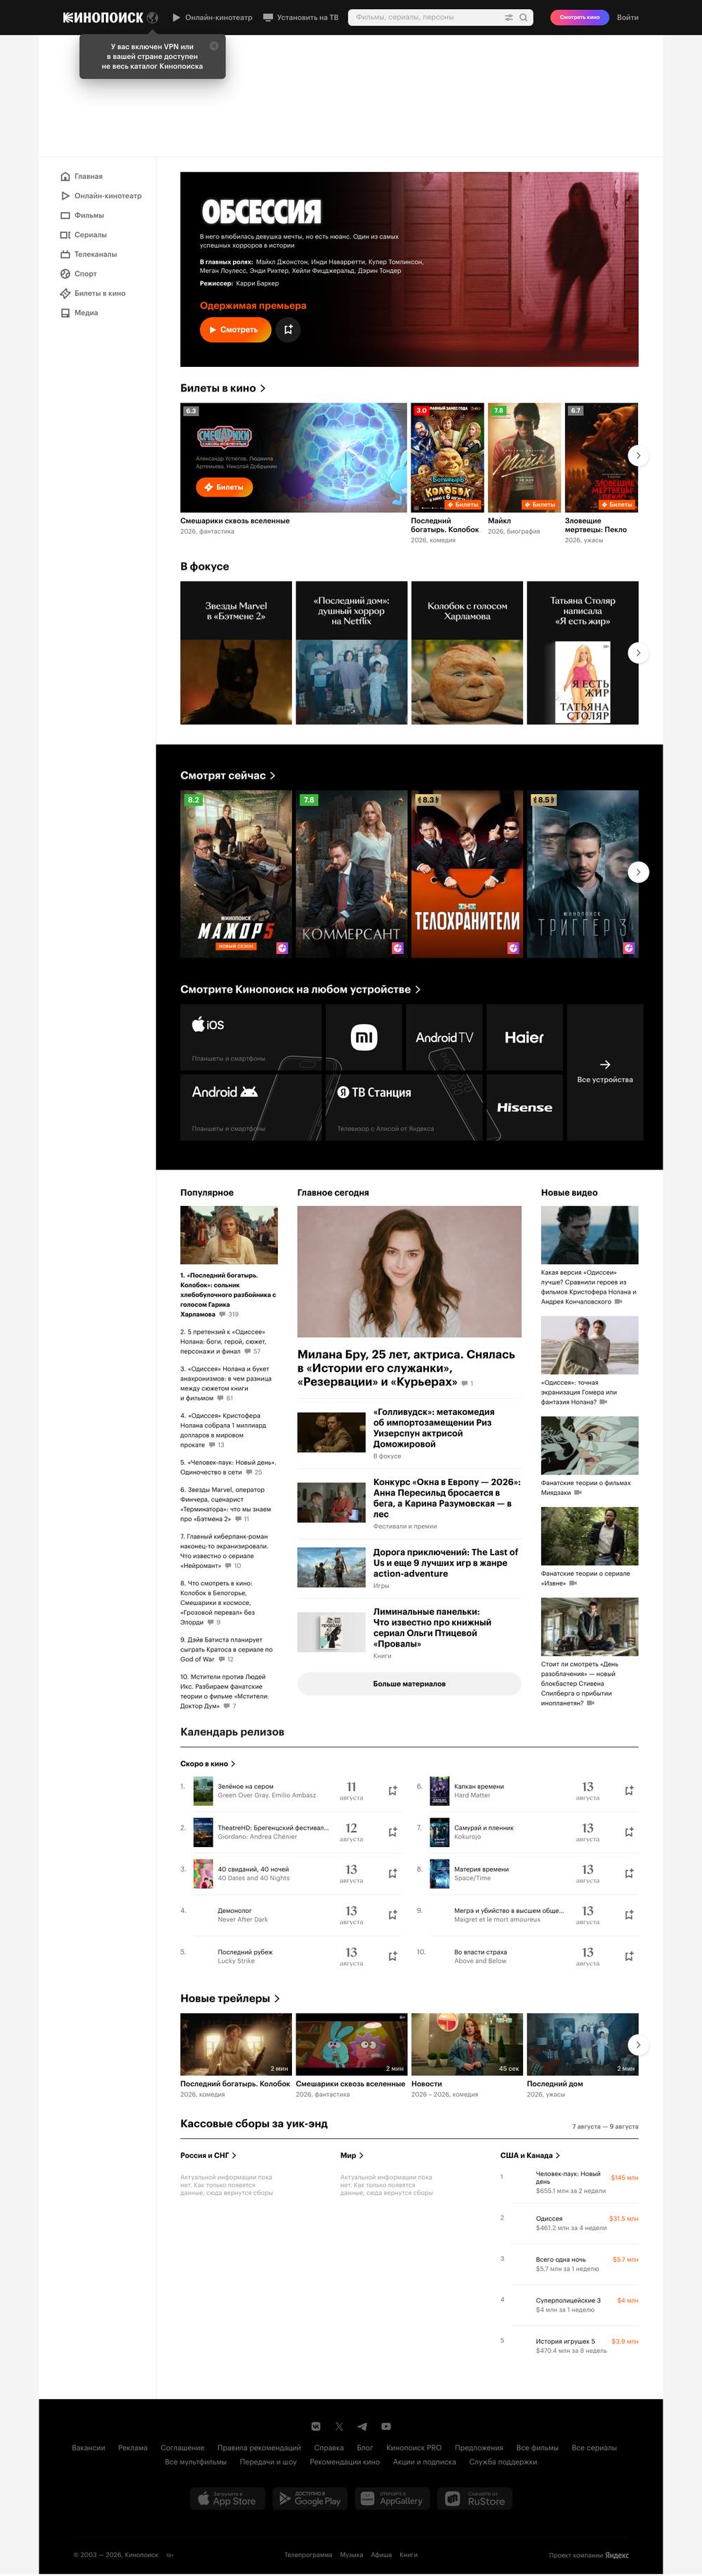The width and height of the screenshot is (702, 2576).
Task: Open the Майкл ticket poster
Action: (x=524, y=457)
